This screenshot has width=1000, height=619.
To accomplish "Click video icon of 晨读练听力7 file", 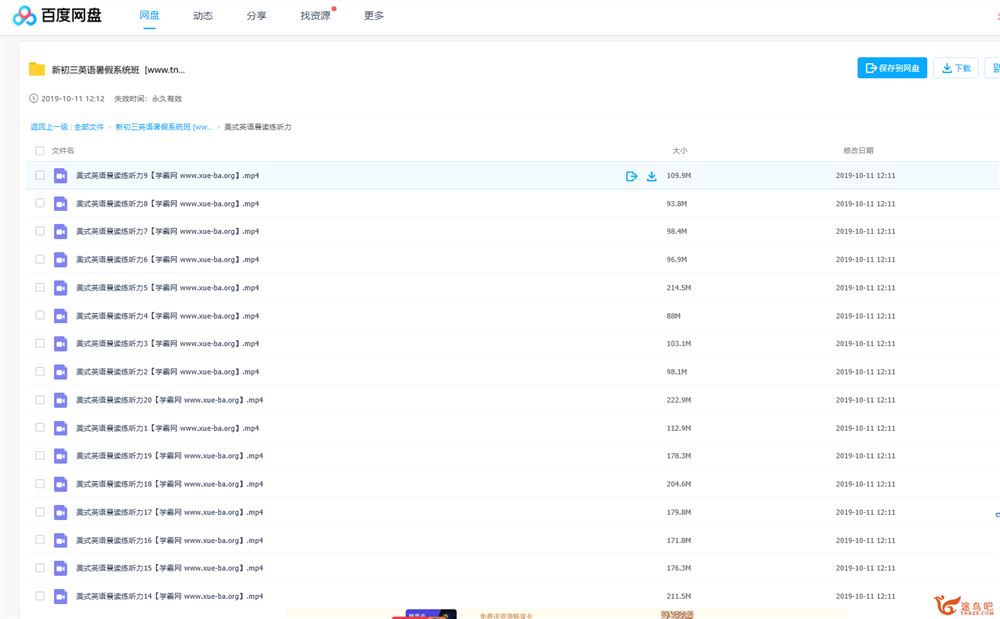I will 61,231.
